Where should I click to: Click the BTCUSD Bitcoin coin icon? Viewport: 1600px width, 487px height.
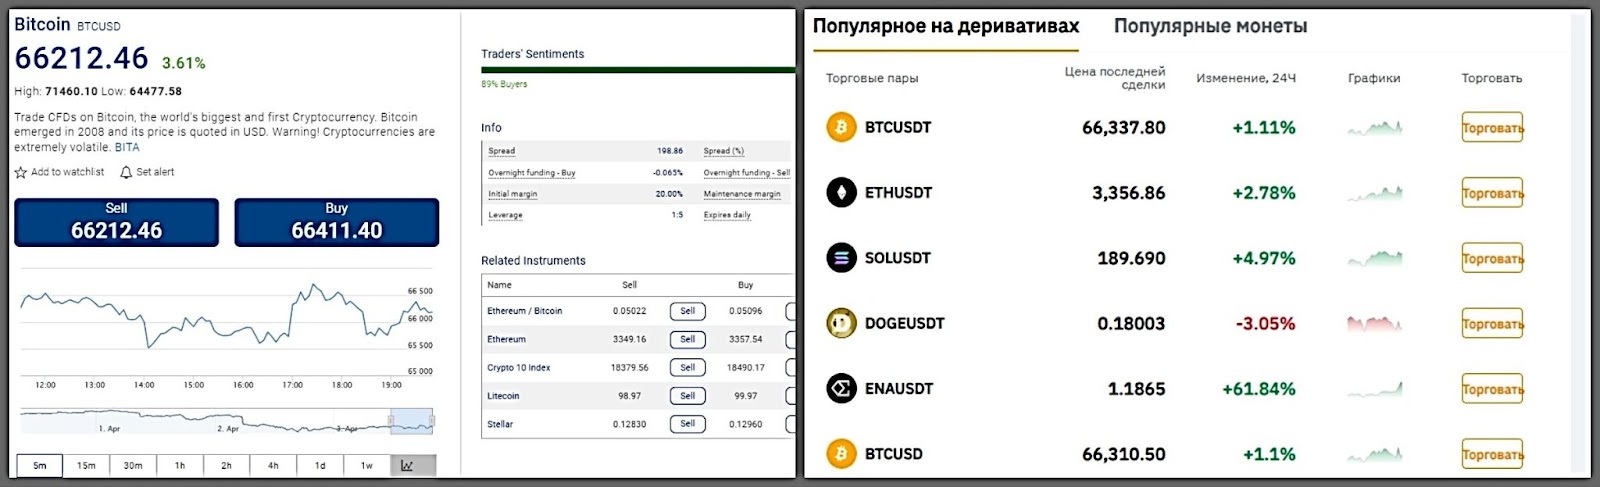coord(841,454)
